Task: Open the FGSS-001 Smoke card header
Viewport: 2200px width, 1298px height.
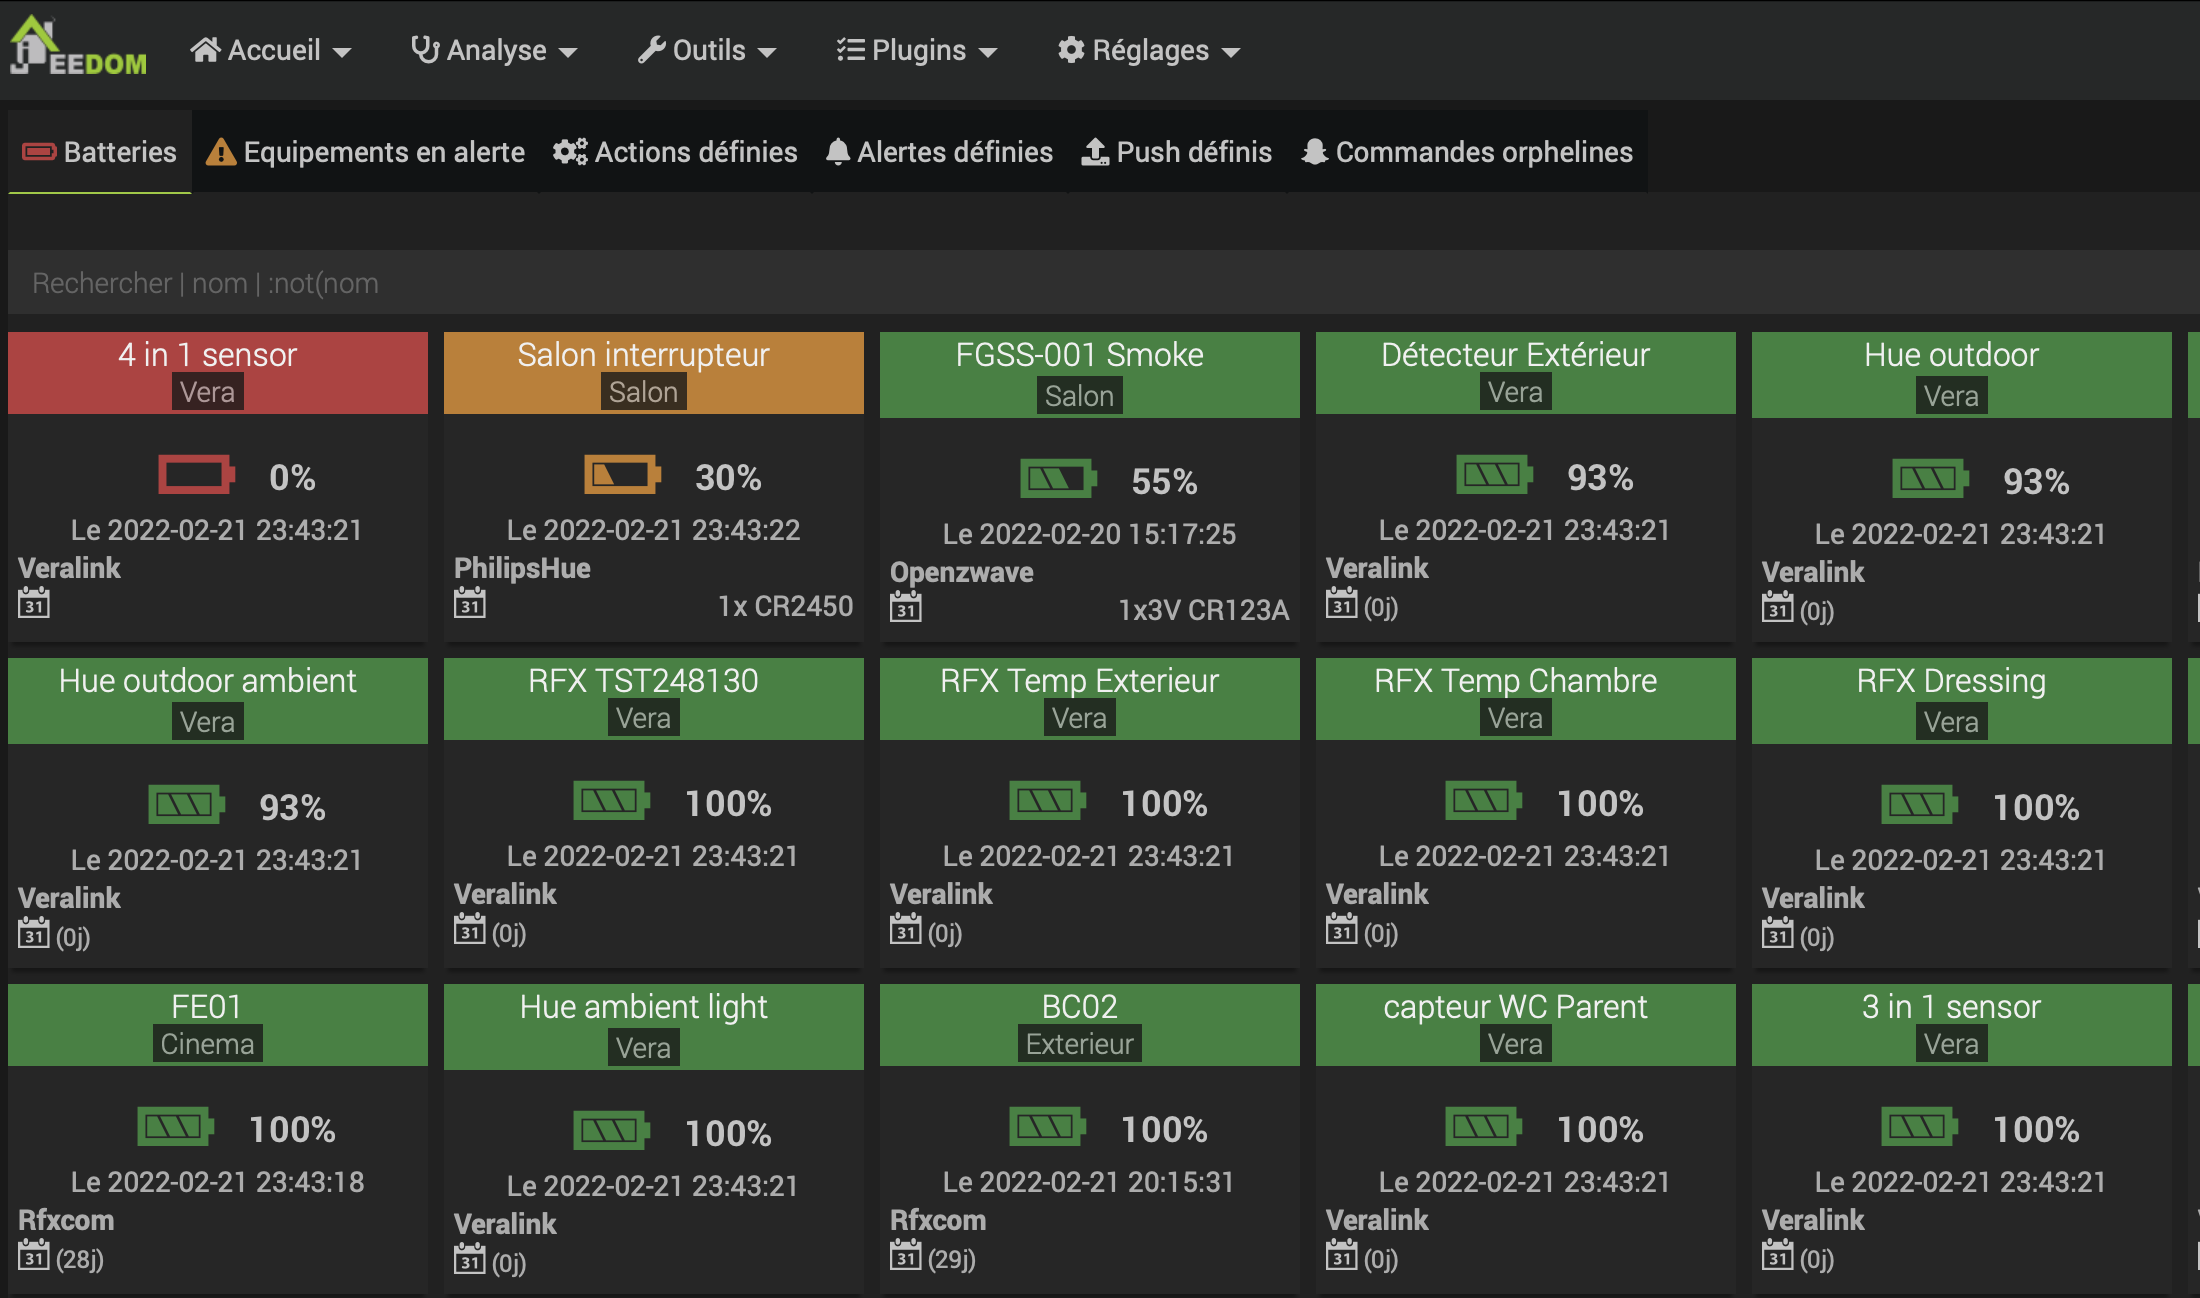Action: (x=1090, y=375)
